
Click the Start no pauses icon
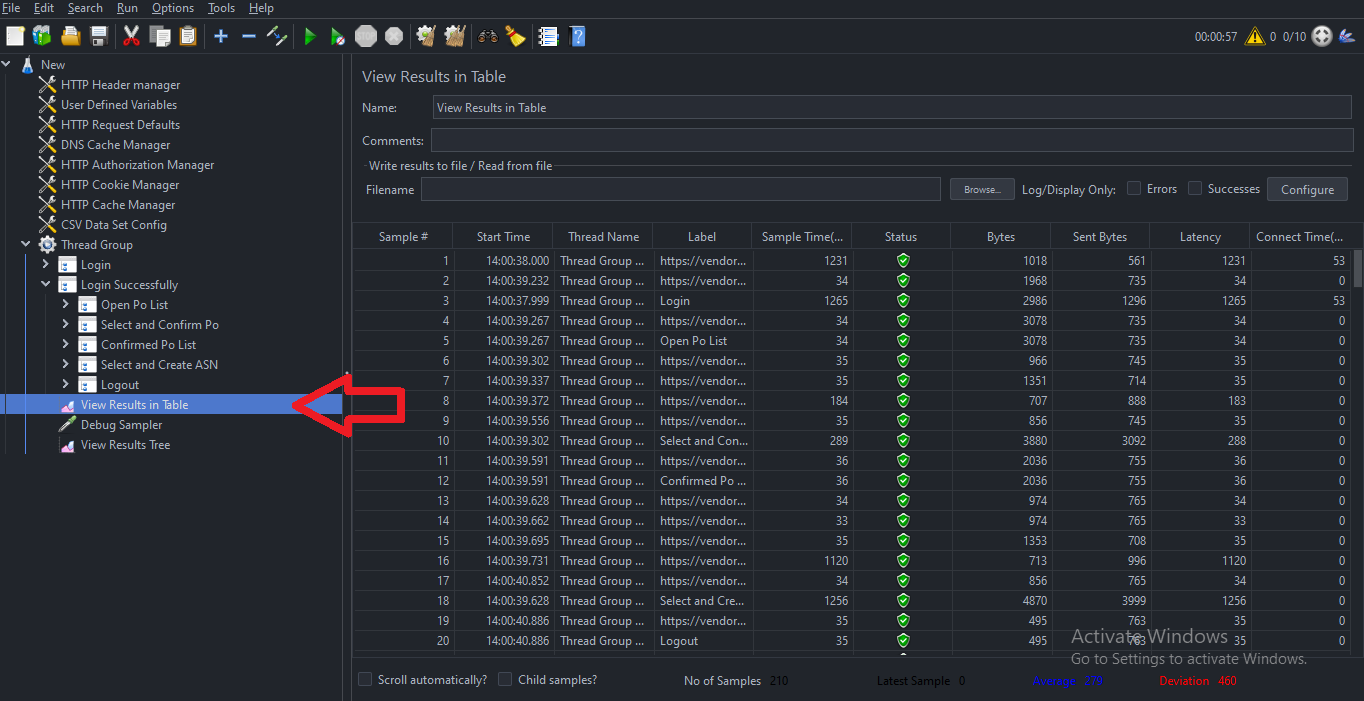(x=338, y=36)
